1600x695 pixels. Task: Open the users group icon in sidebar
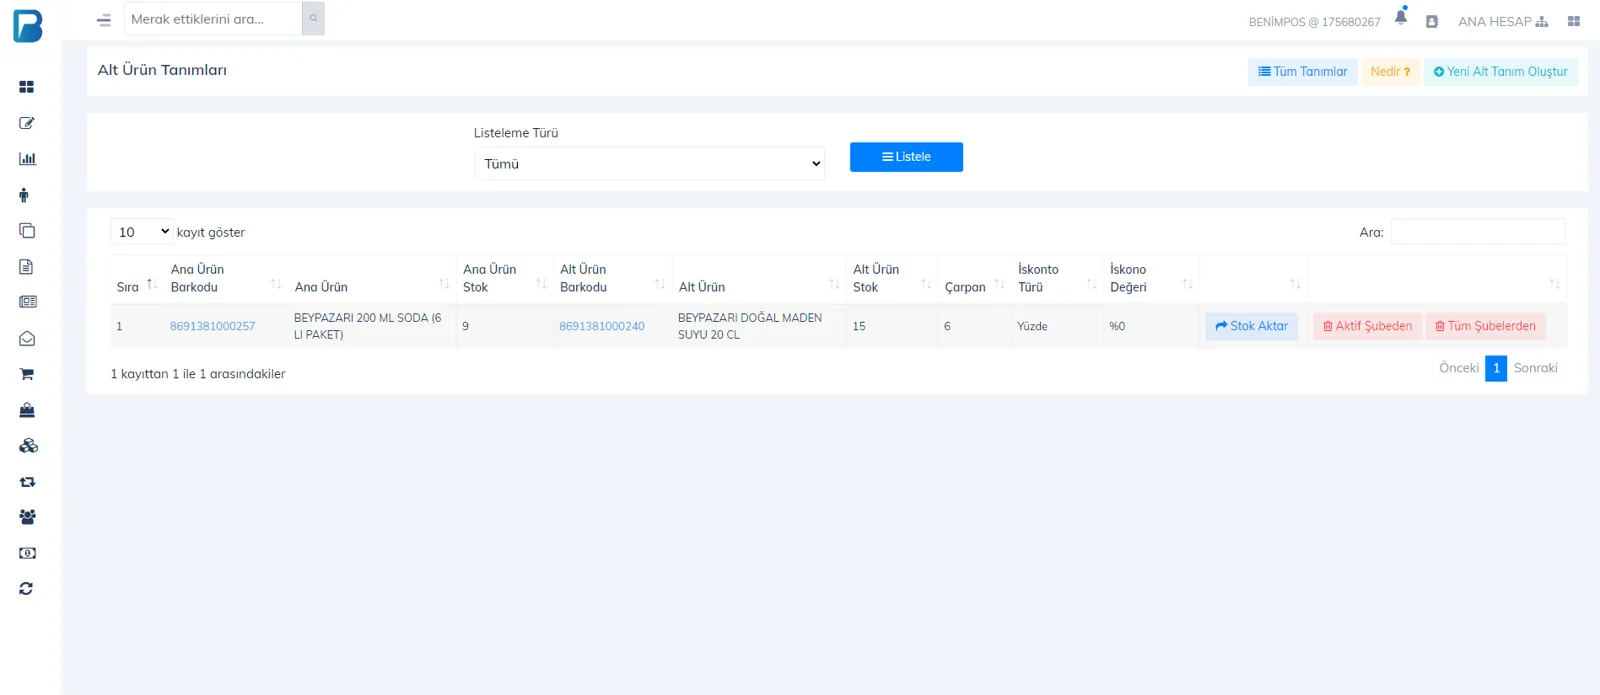[x=27, y=517]
